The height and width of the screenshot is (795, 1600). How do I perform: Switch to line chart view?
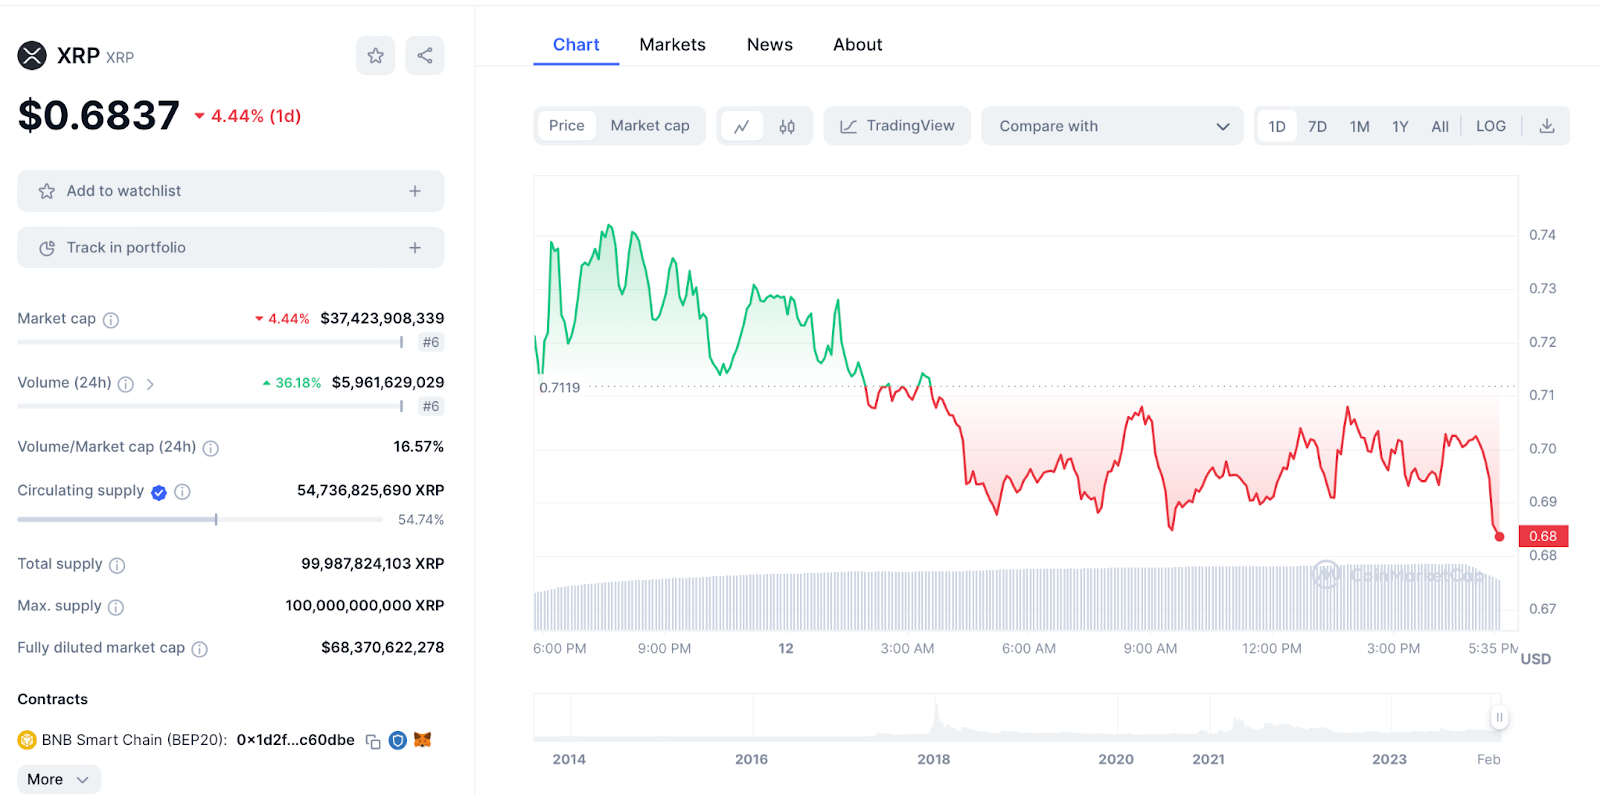click(x=742, y=126)
